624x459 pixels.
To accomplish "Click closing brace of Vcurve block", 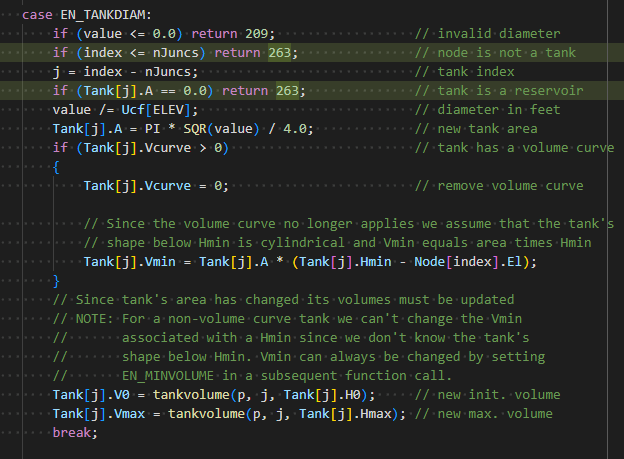I will click(x=56, y=281).
